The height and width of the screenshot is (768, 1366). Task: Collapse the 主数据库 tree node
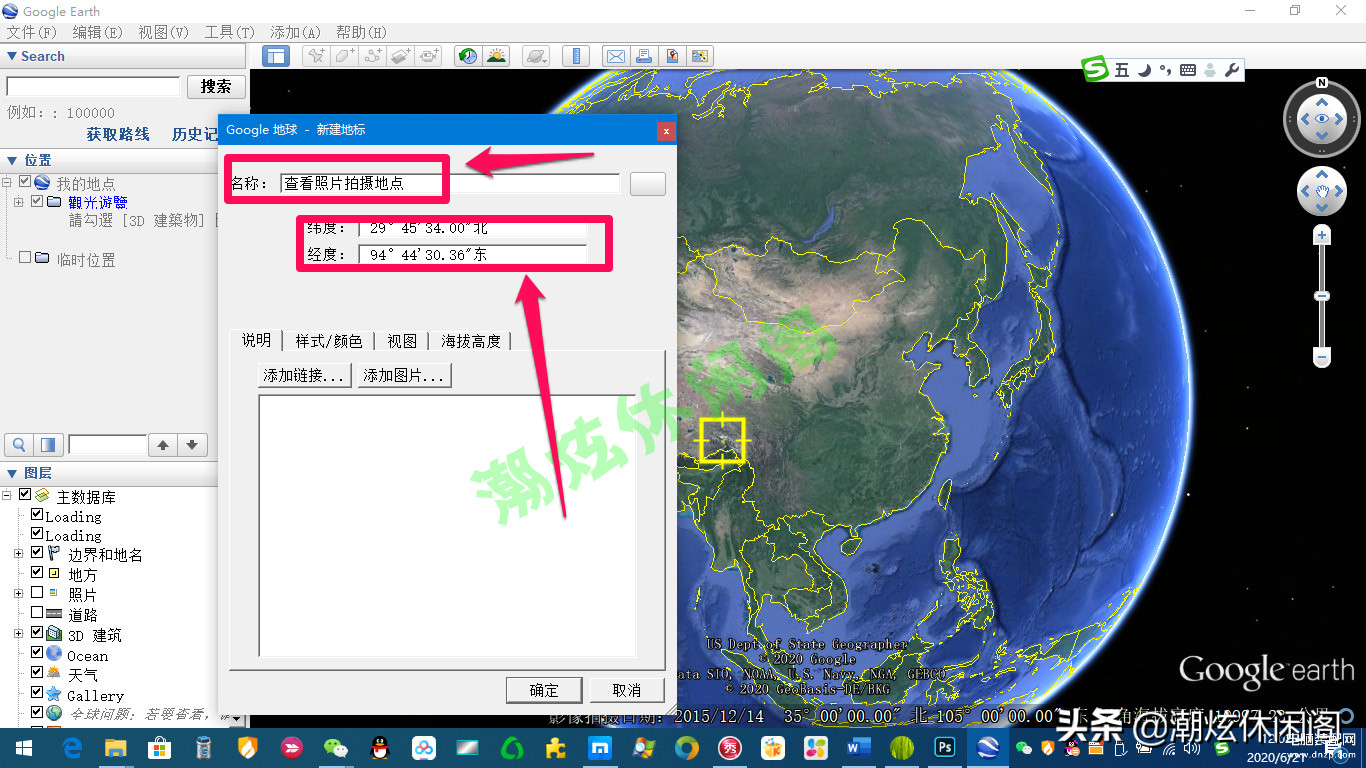tap(7, 495)
